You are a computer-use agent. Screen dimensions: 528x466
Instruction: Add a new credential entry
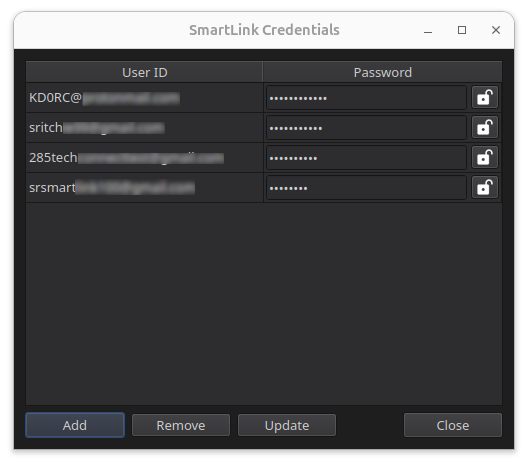pyautogui.click(x=75, y=425)
